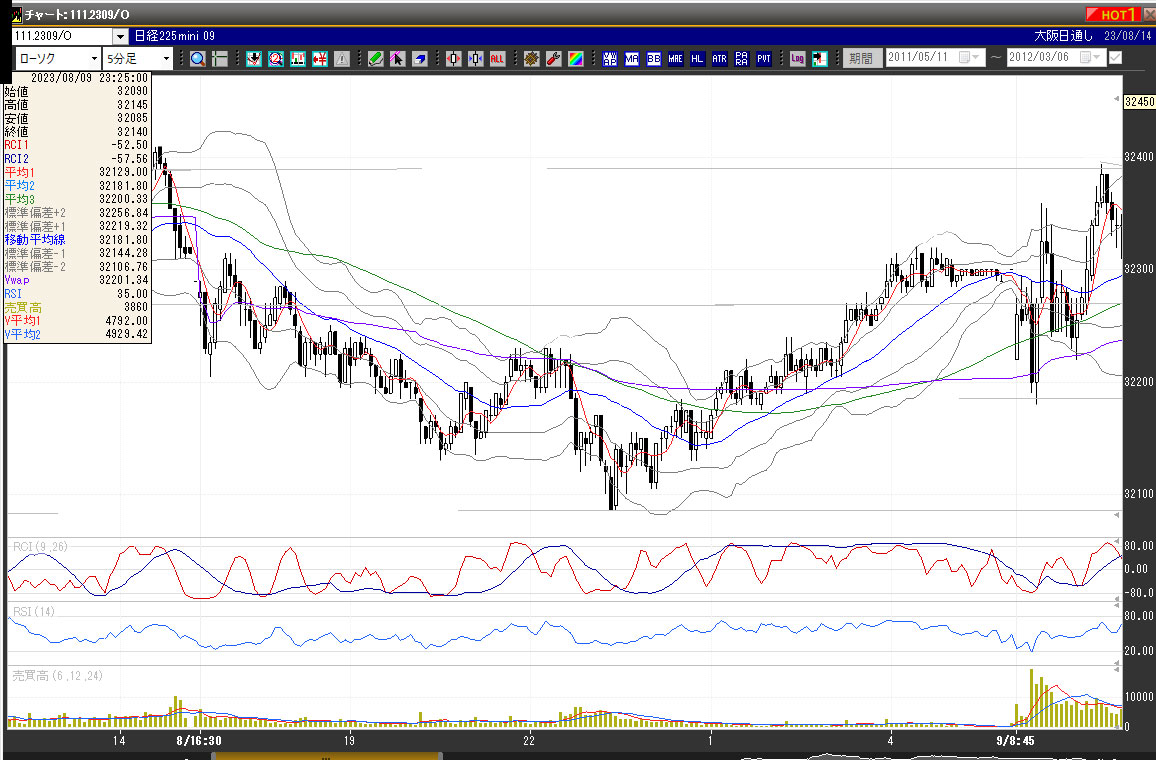This screenshot has height=760, width=1156.
Task: Click the 標準偏差+2 row in data panel
Action: click(77, 212)
